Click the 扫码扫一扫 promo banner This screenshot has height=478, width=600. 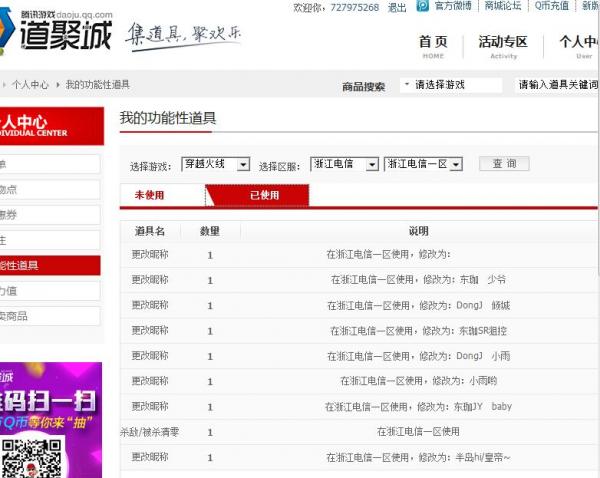point(51,420)
